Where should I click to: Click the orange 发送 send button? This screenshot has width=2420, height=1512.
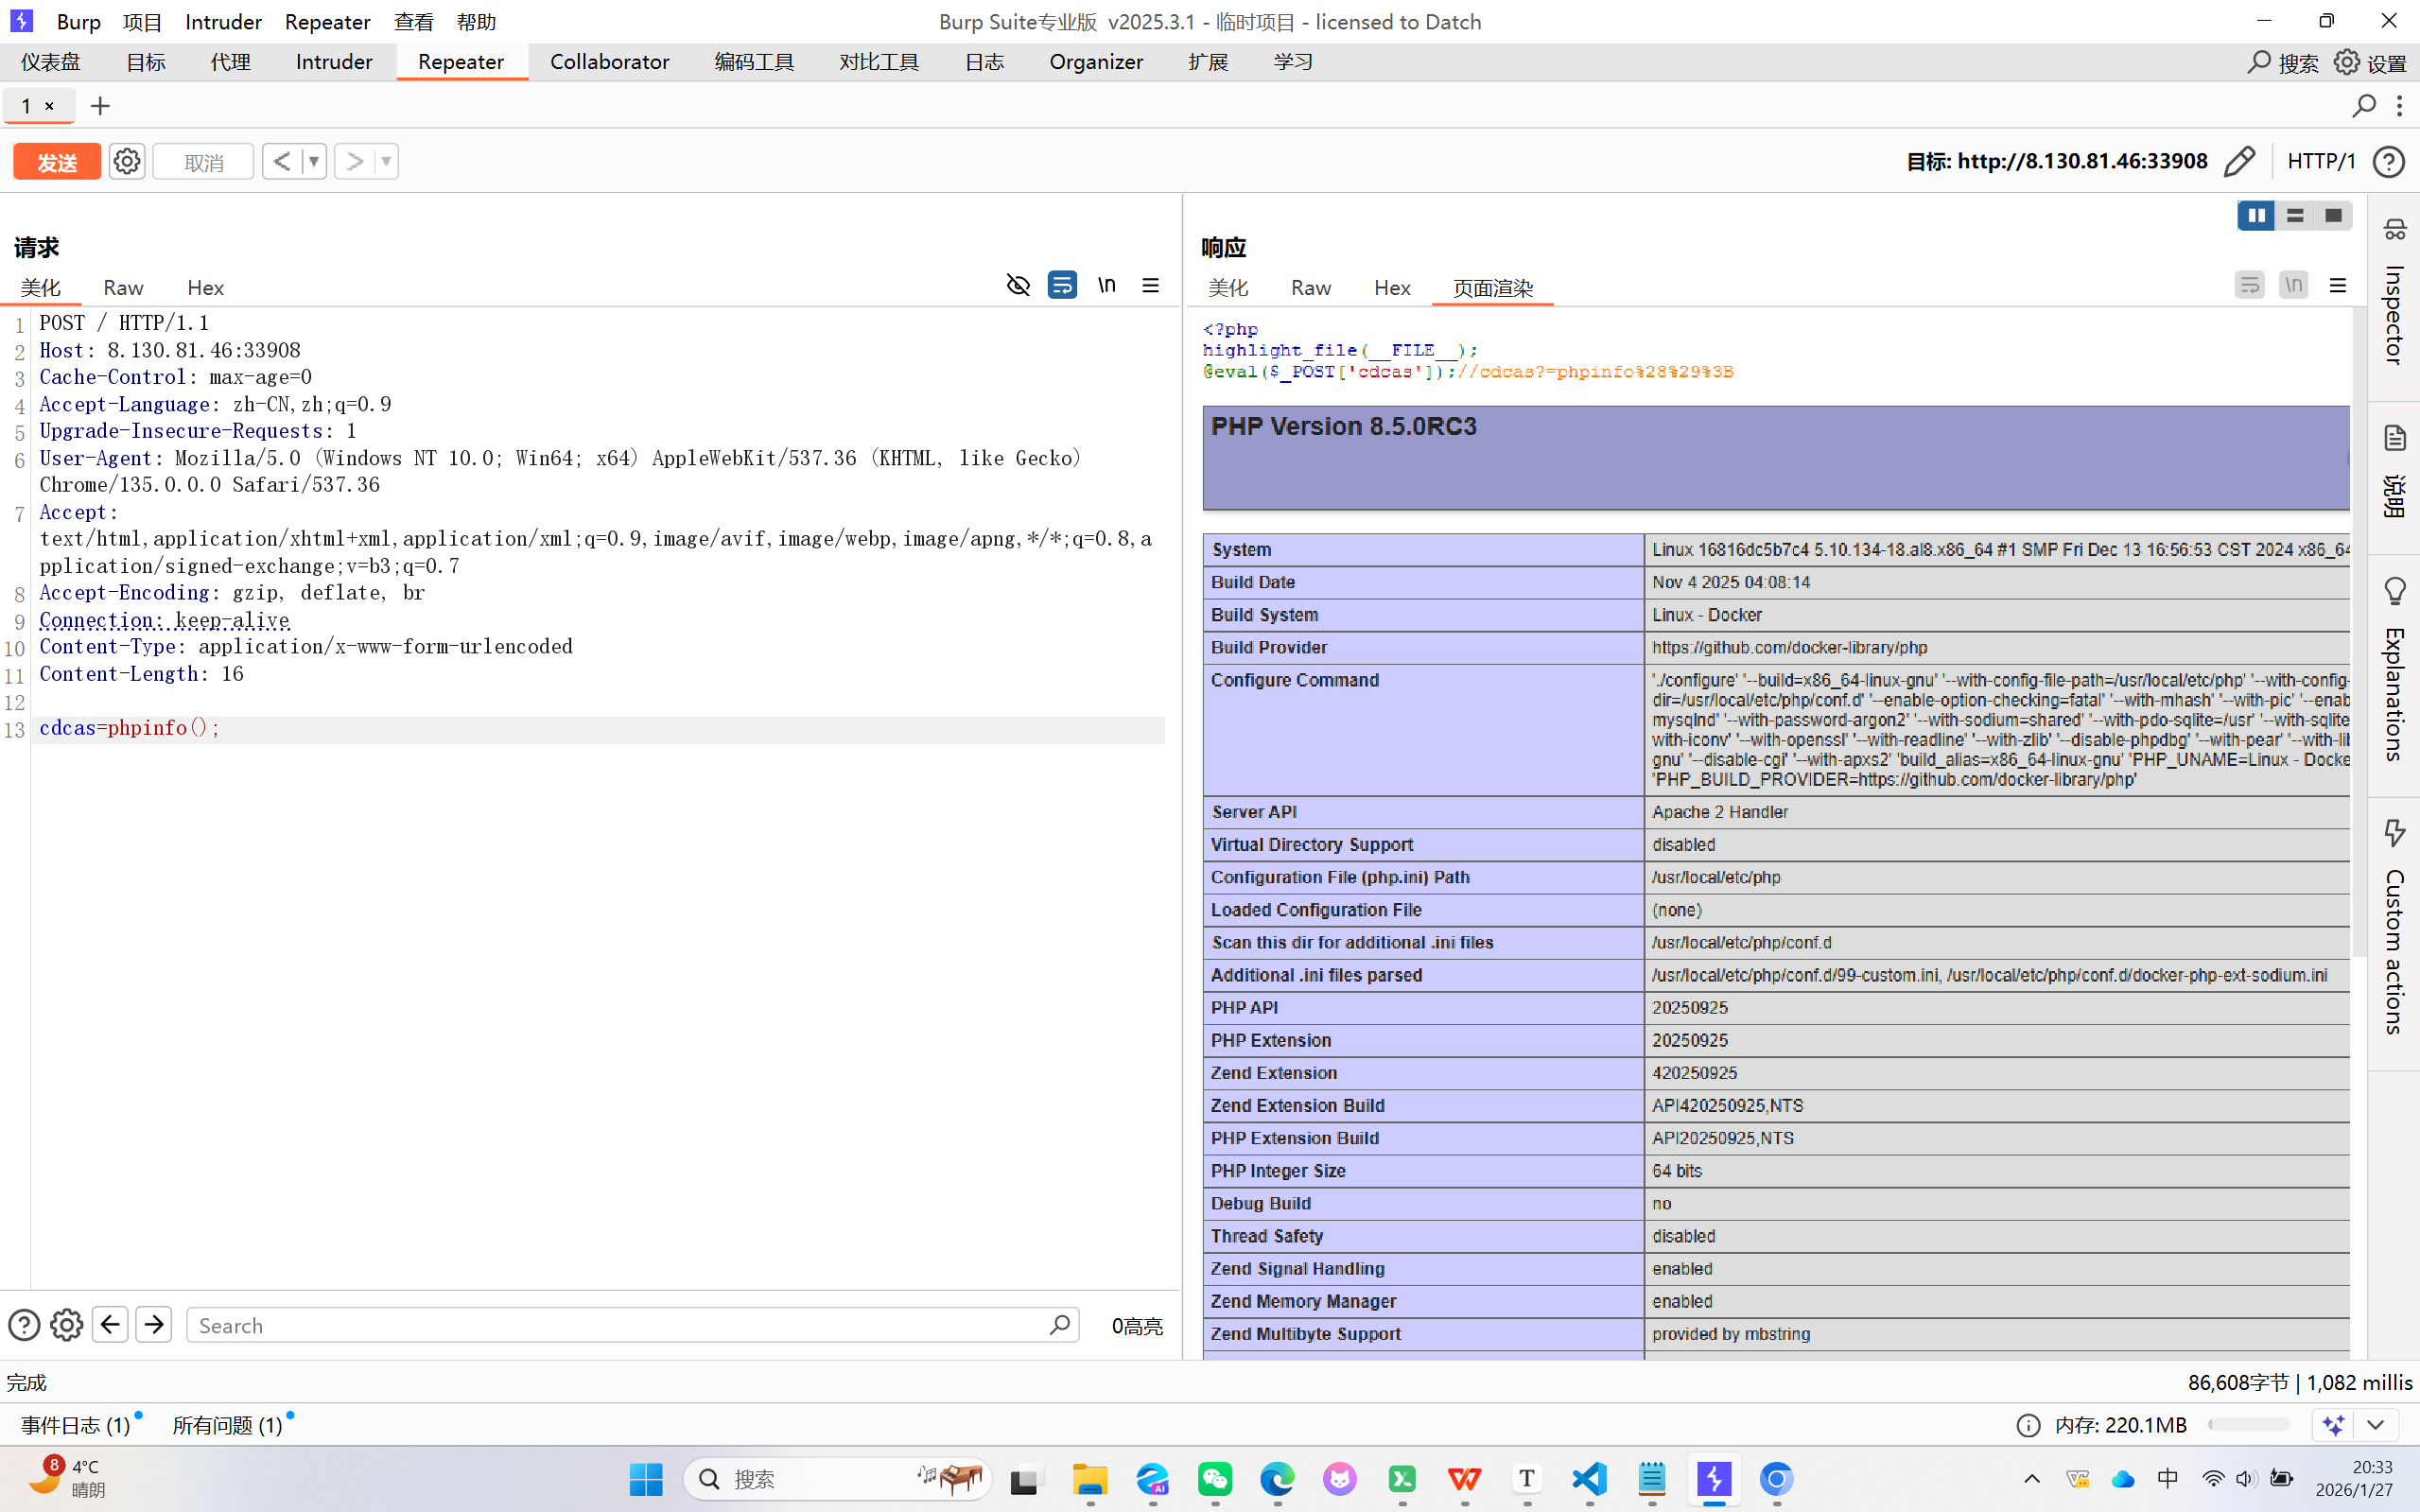57,162
